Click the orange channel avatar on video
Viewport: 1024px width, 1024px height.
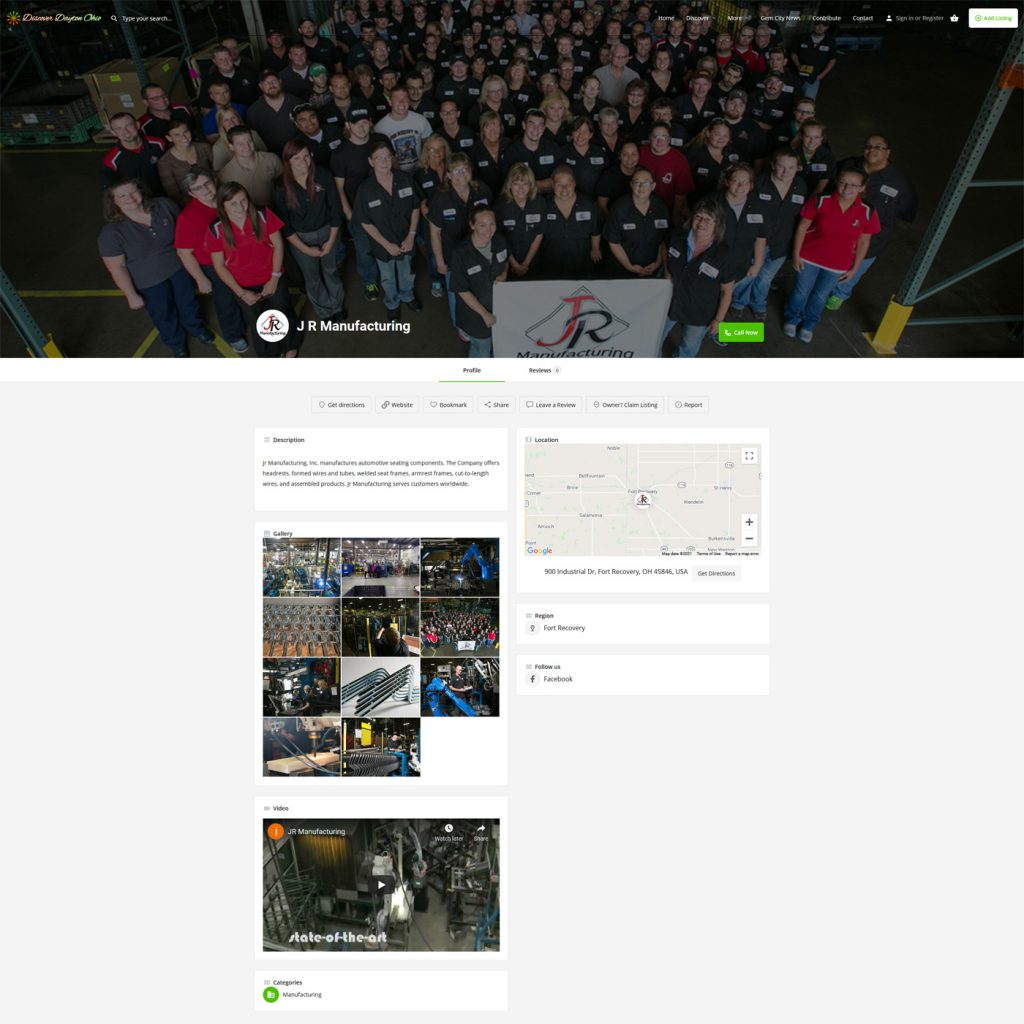pyautogui.click(x=276, y=831)
